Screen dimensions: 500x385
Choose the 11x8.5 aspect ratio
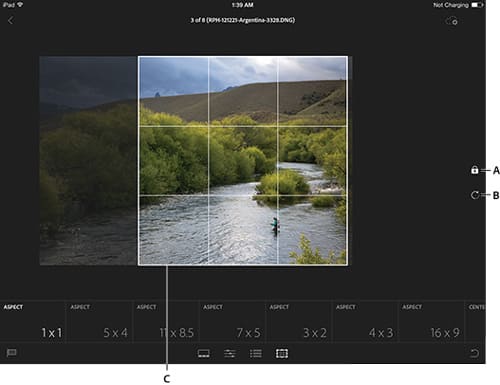pyautogui.click(x=166, y=321)
